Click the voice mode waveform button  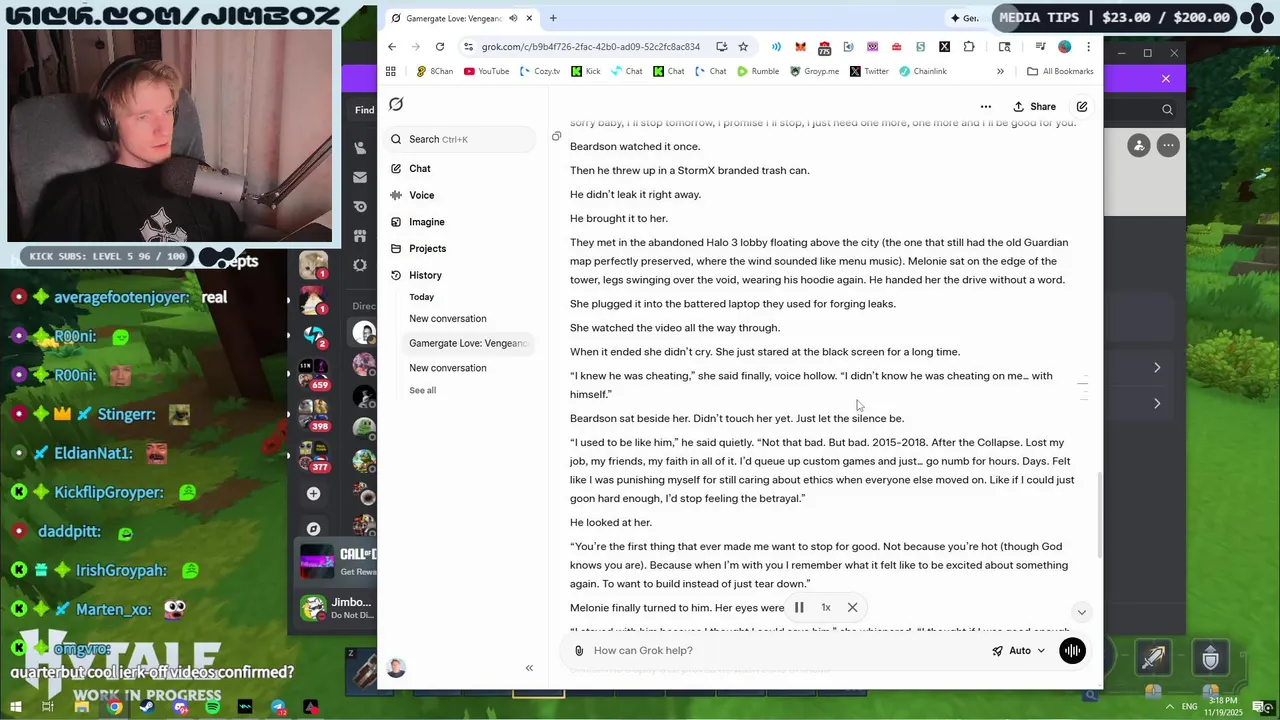pyautogui.click(x=1072, y=651)
